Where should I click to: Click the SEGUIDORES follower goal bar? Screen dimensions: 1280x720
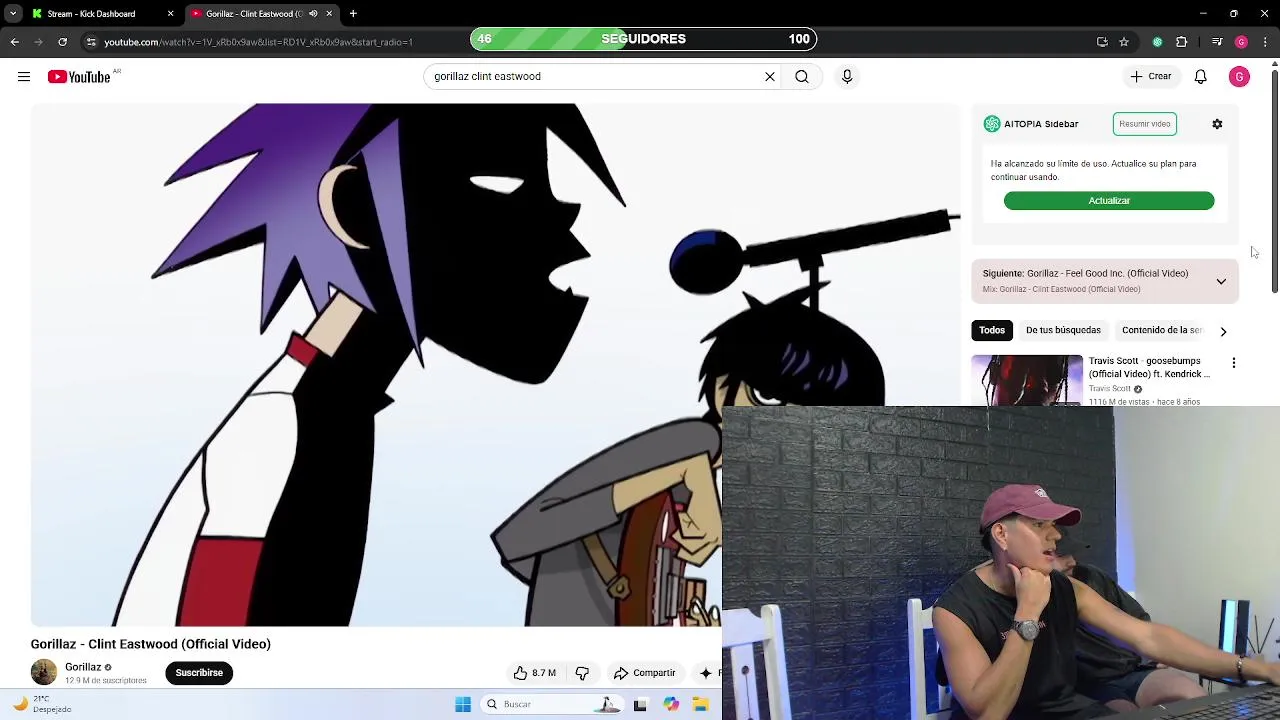(643, 39)
